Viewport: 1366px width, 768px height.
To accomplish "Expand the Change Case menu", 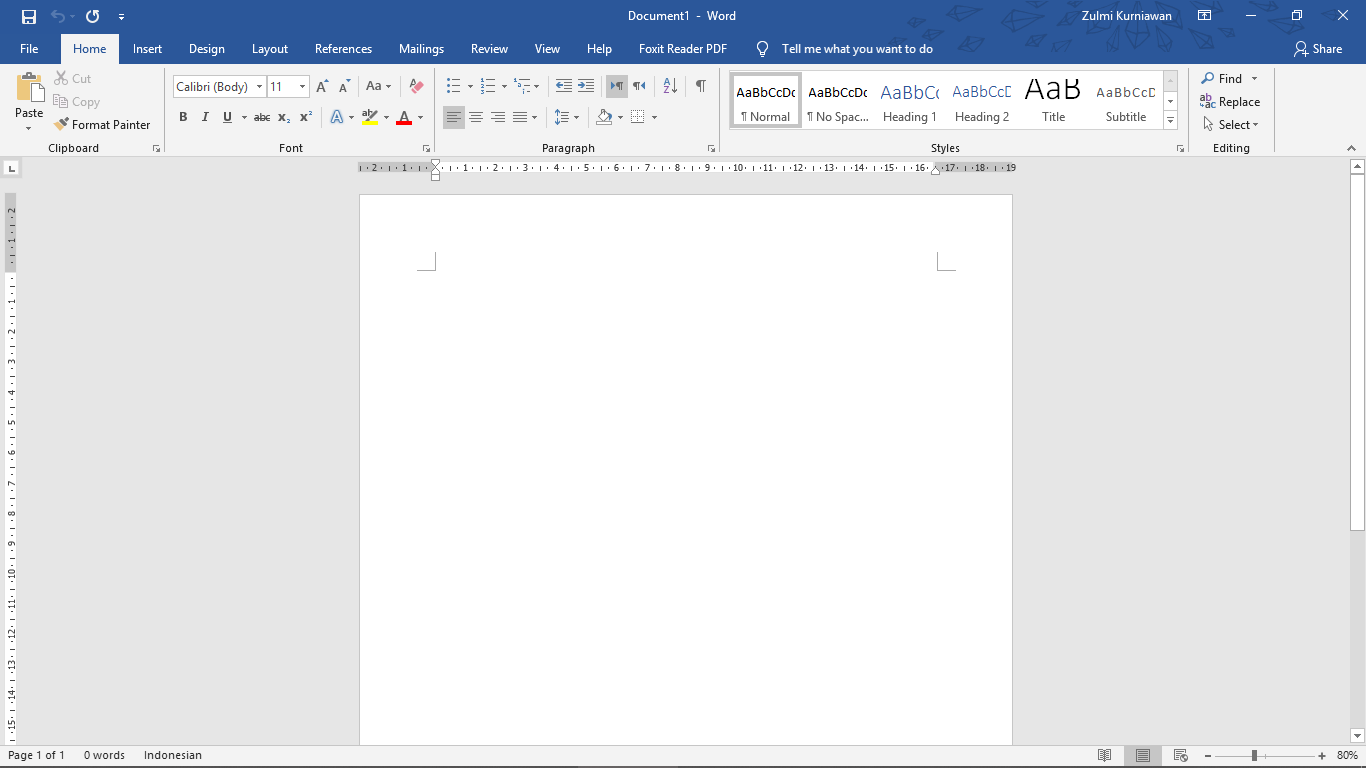I will [378, 87].
